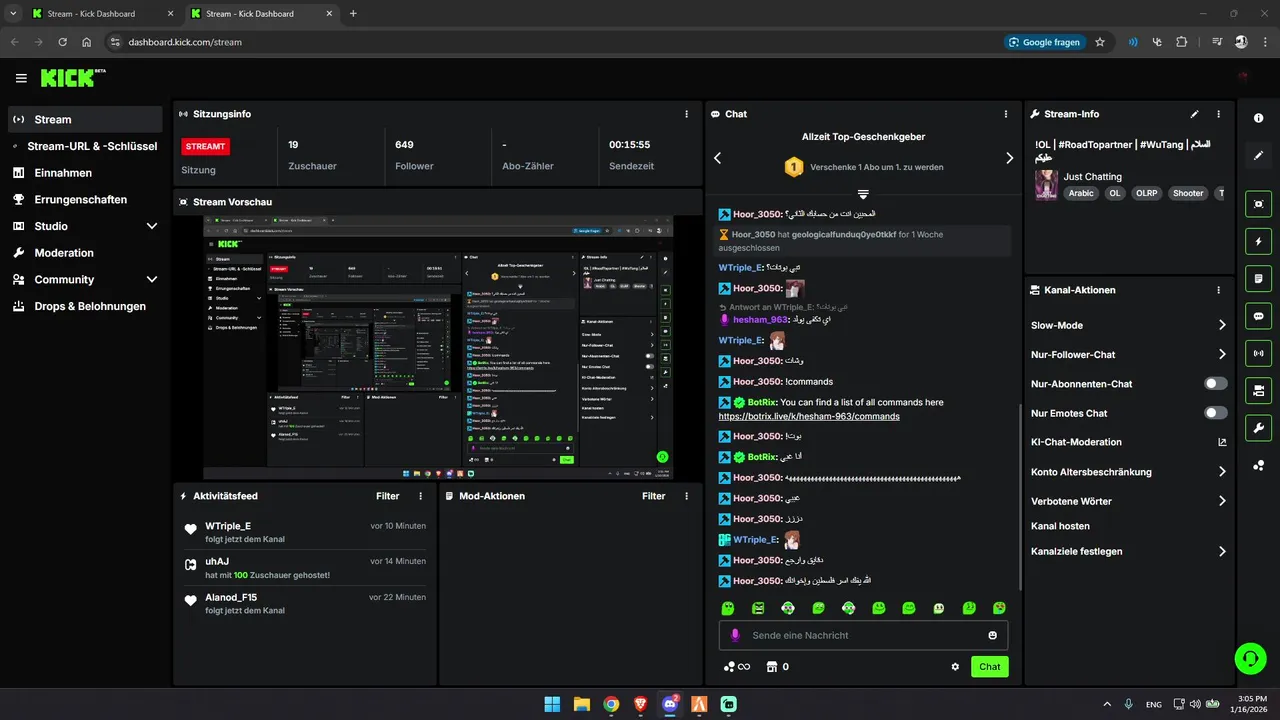Open Stream-URL & -Schlüssel page
The height and width of the screenshot is (720, 1280).
point(85,146)
